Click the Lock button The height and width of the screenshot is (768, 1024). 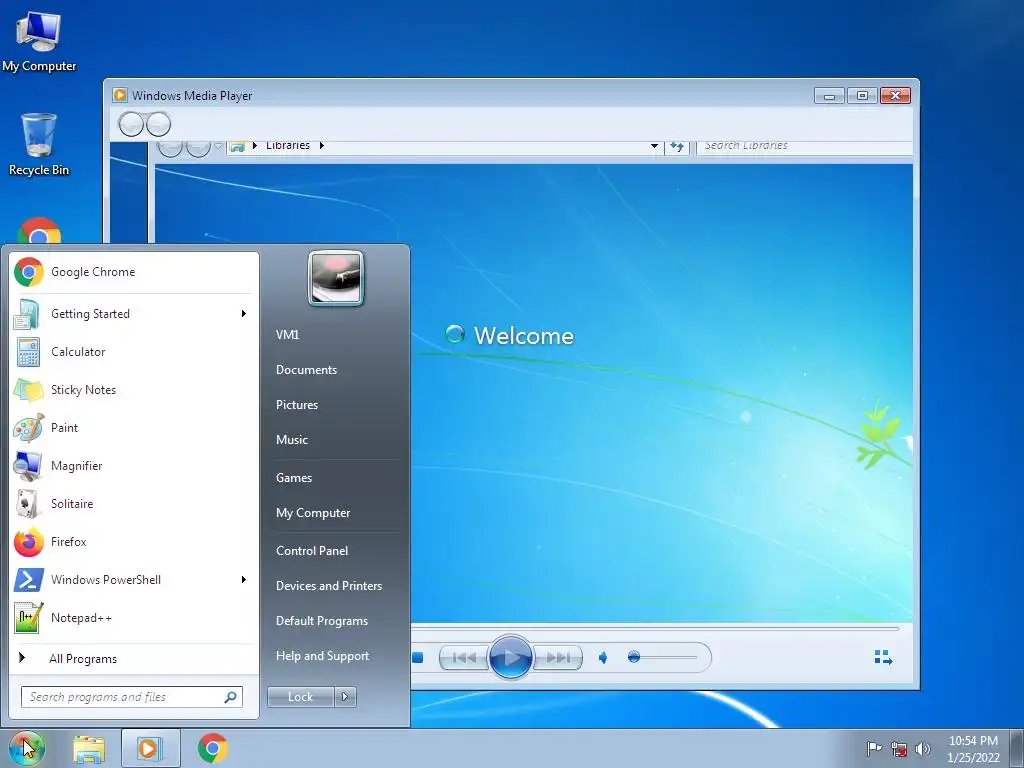tap(300, 697)
